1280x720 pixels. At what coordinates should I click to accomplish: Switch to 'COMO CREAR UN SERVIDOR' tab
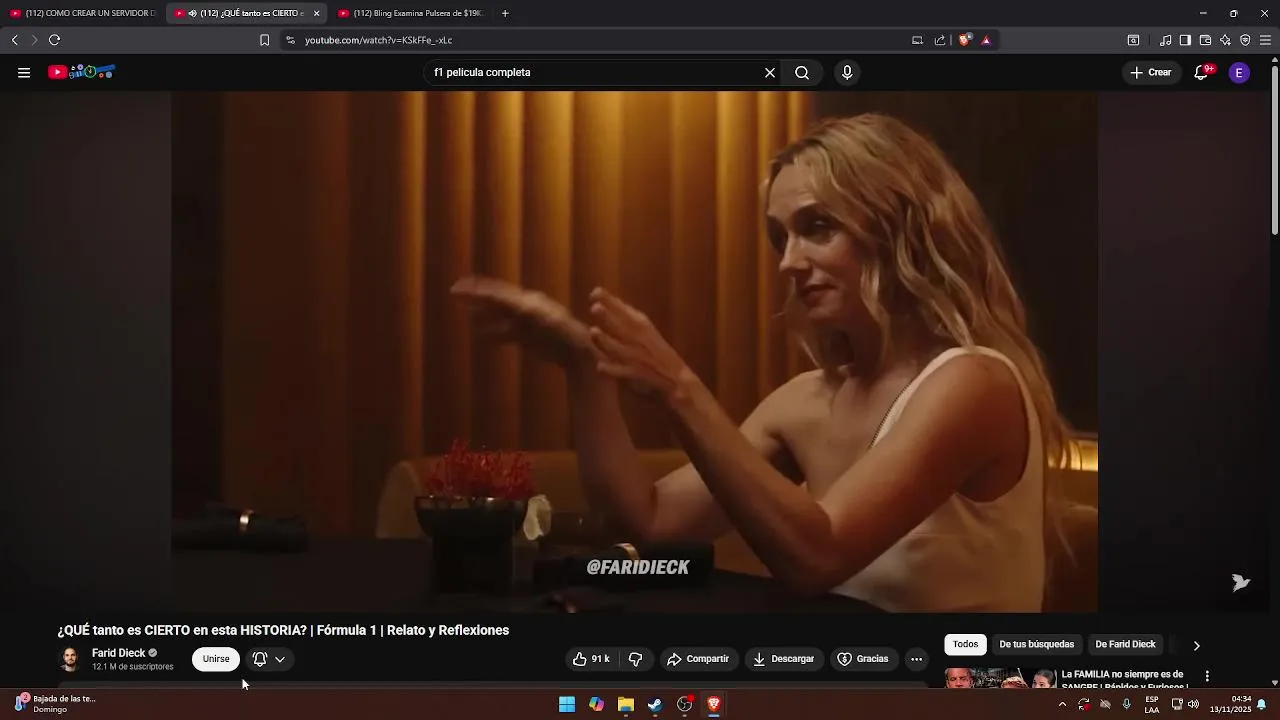(x=83, y=13)
